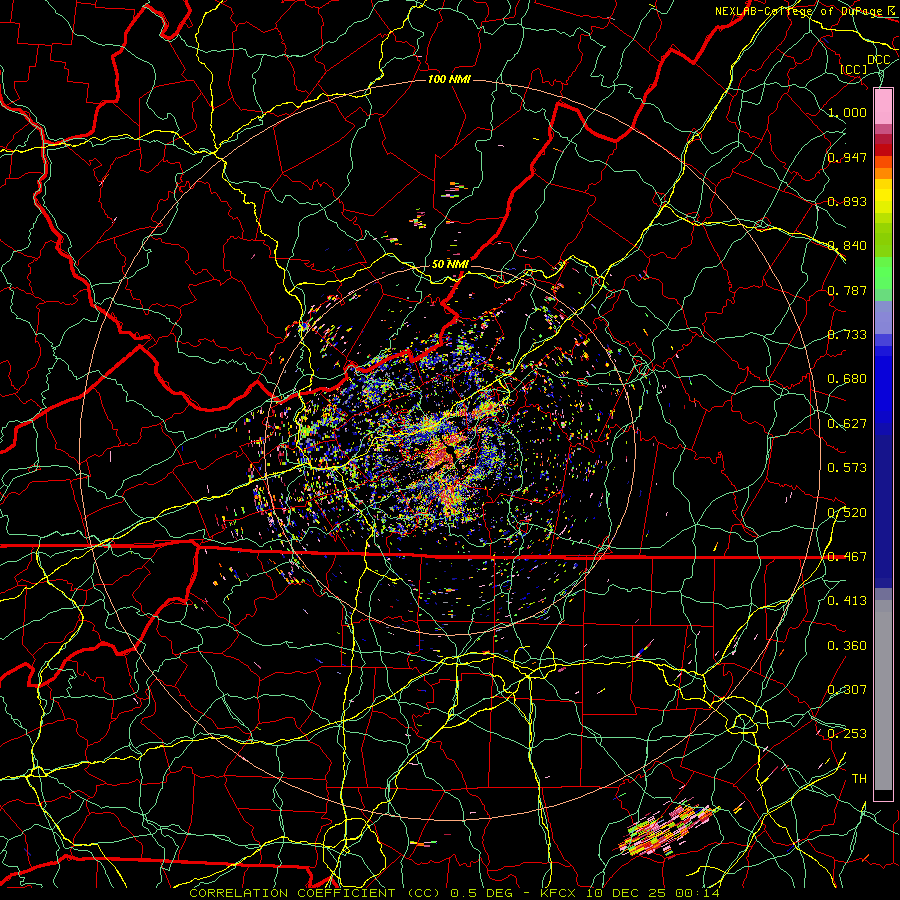Viewport: 900px width, 900px height.
Task: Click the 1.000 scale value
Action: coord(847,112)
